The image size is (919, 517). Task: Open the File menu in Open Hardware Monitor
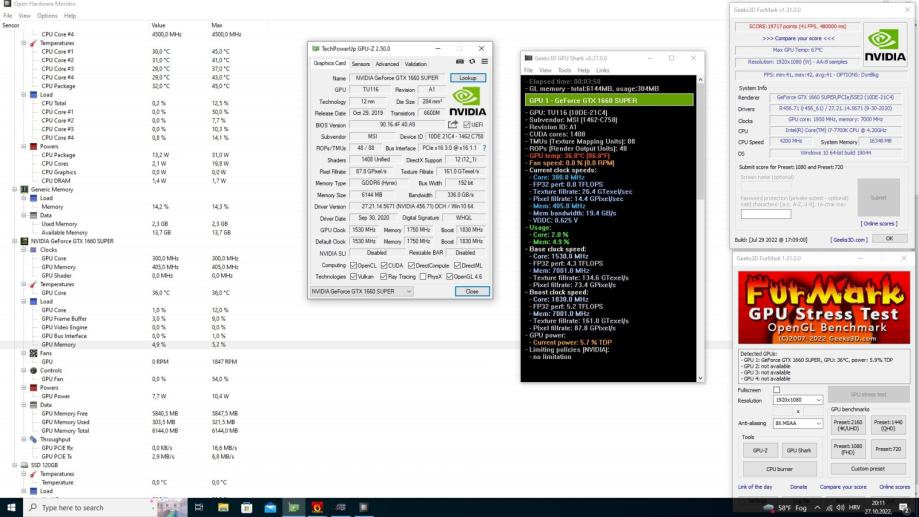point(8,16)
